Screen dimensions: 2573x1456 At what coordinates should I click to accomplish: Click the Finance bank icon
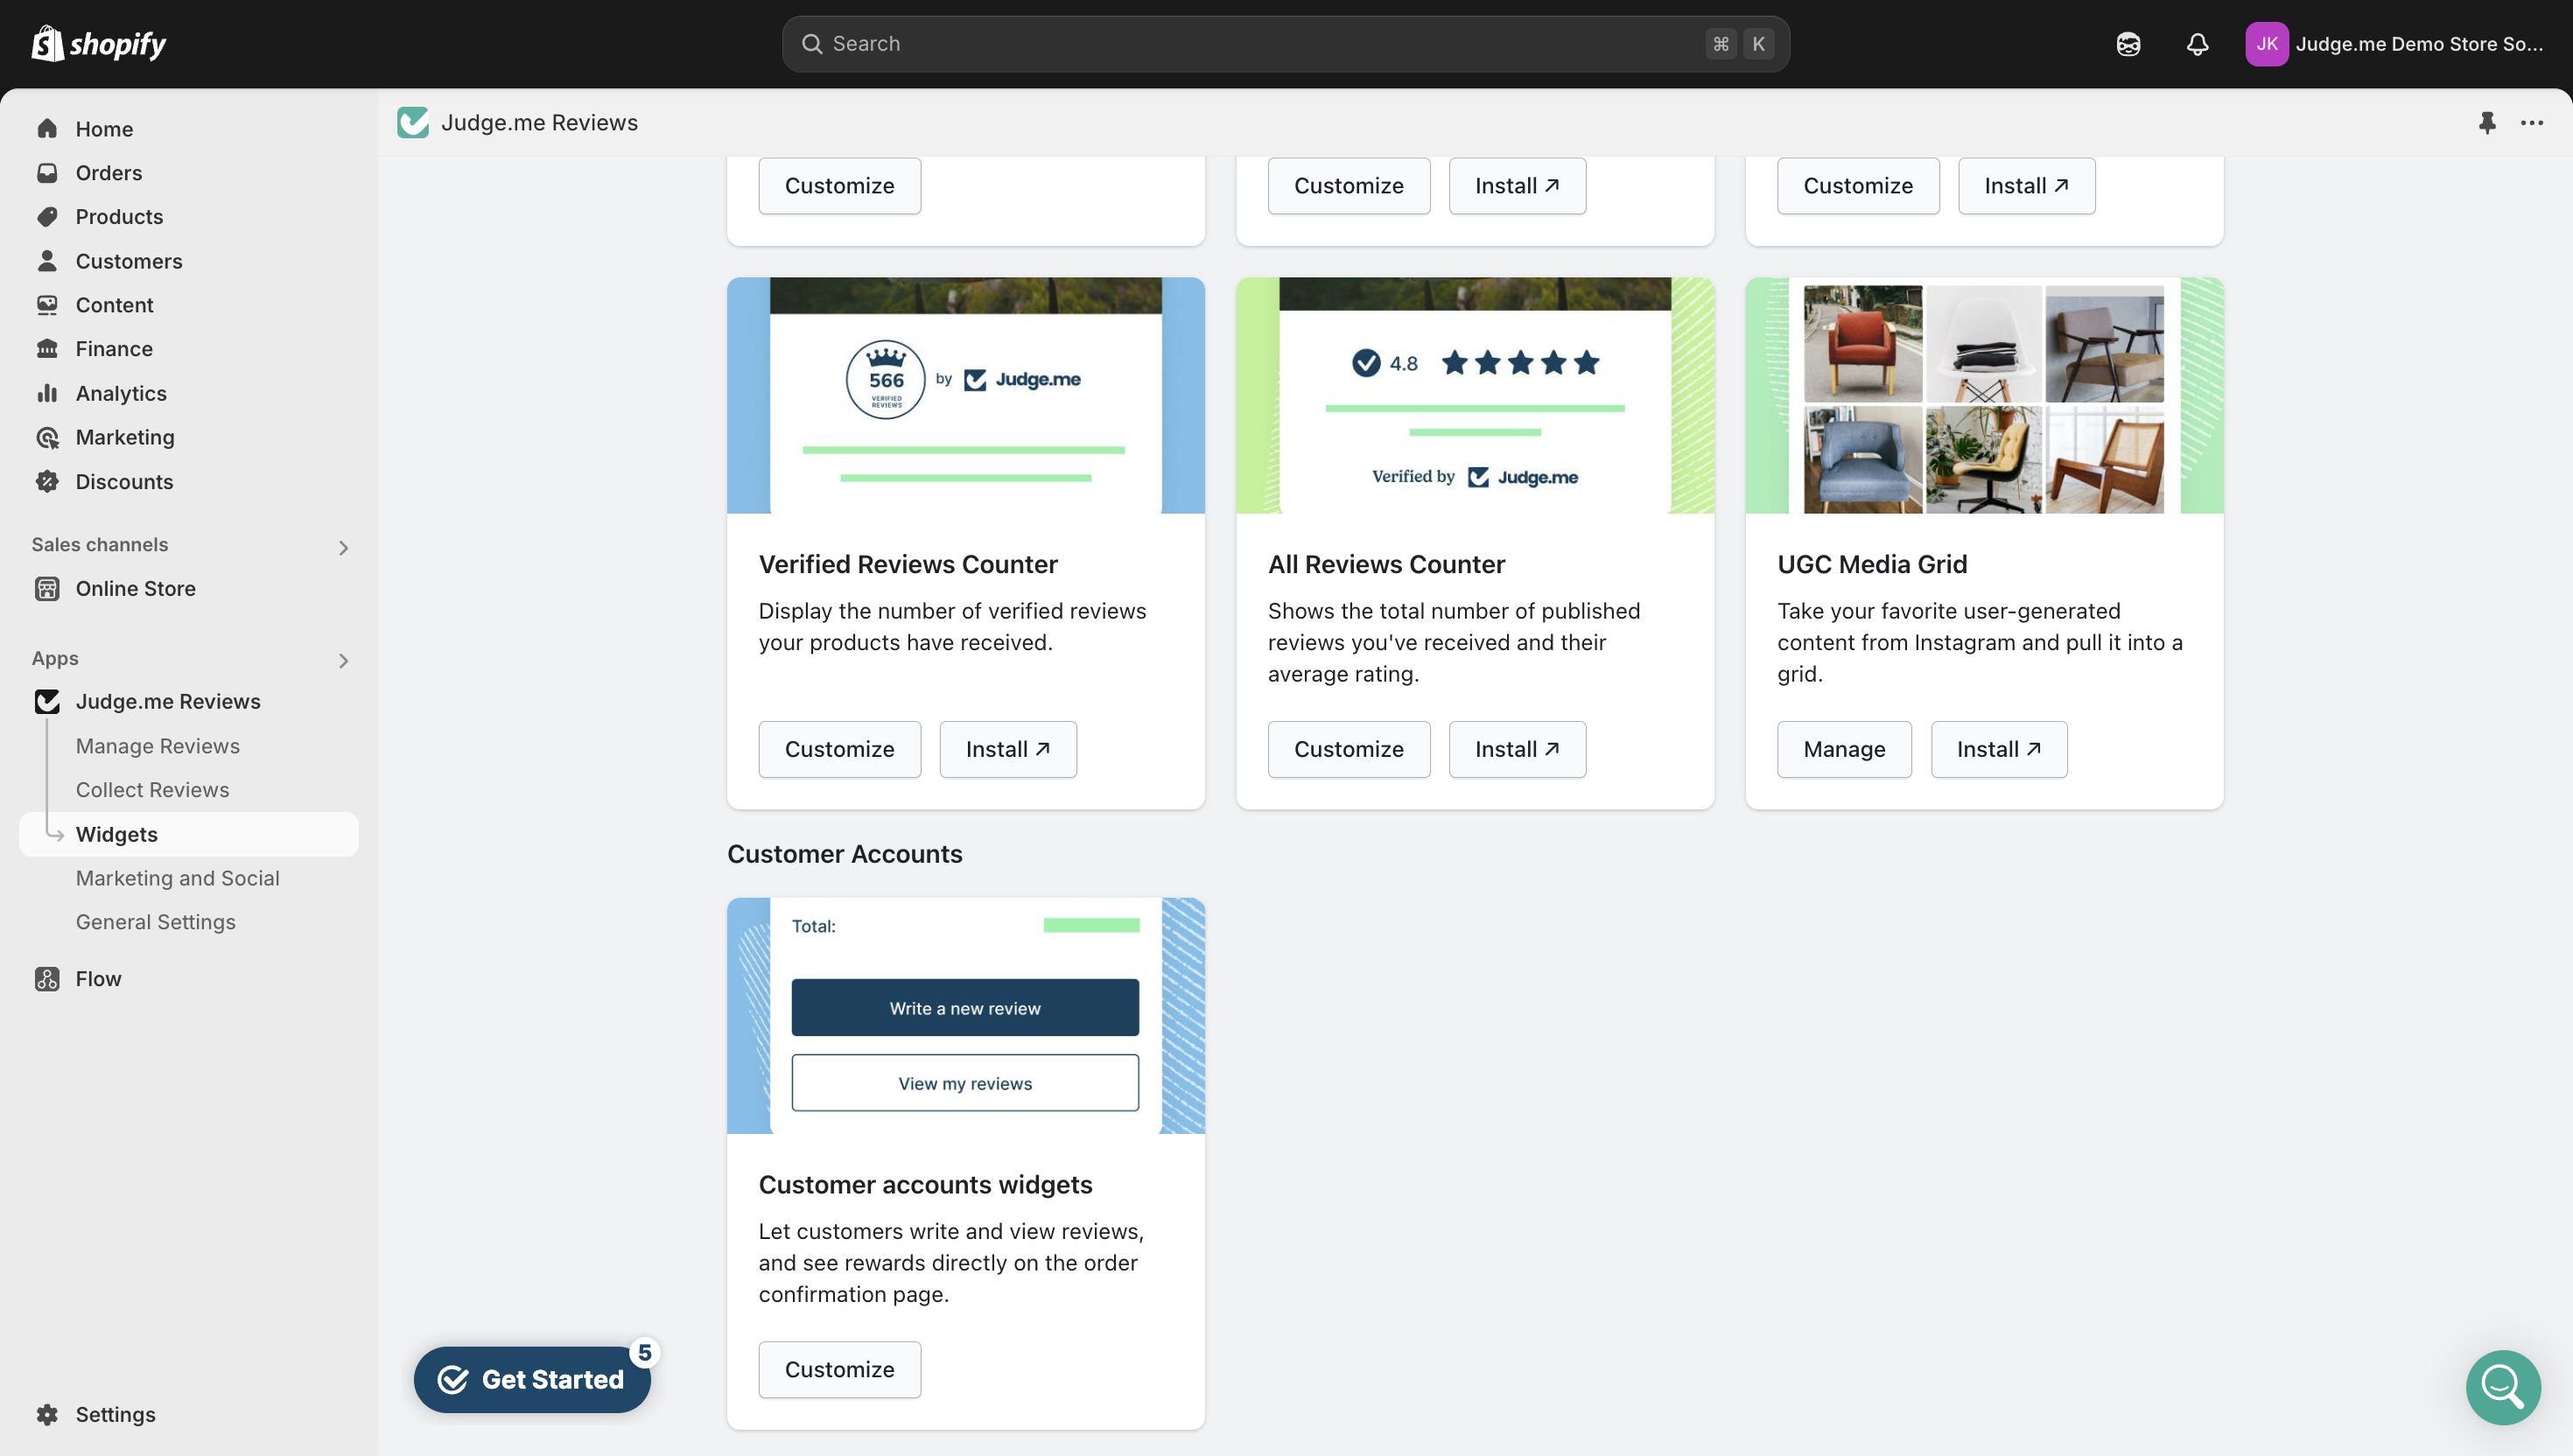point(47,349)
